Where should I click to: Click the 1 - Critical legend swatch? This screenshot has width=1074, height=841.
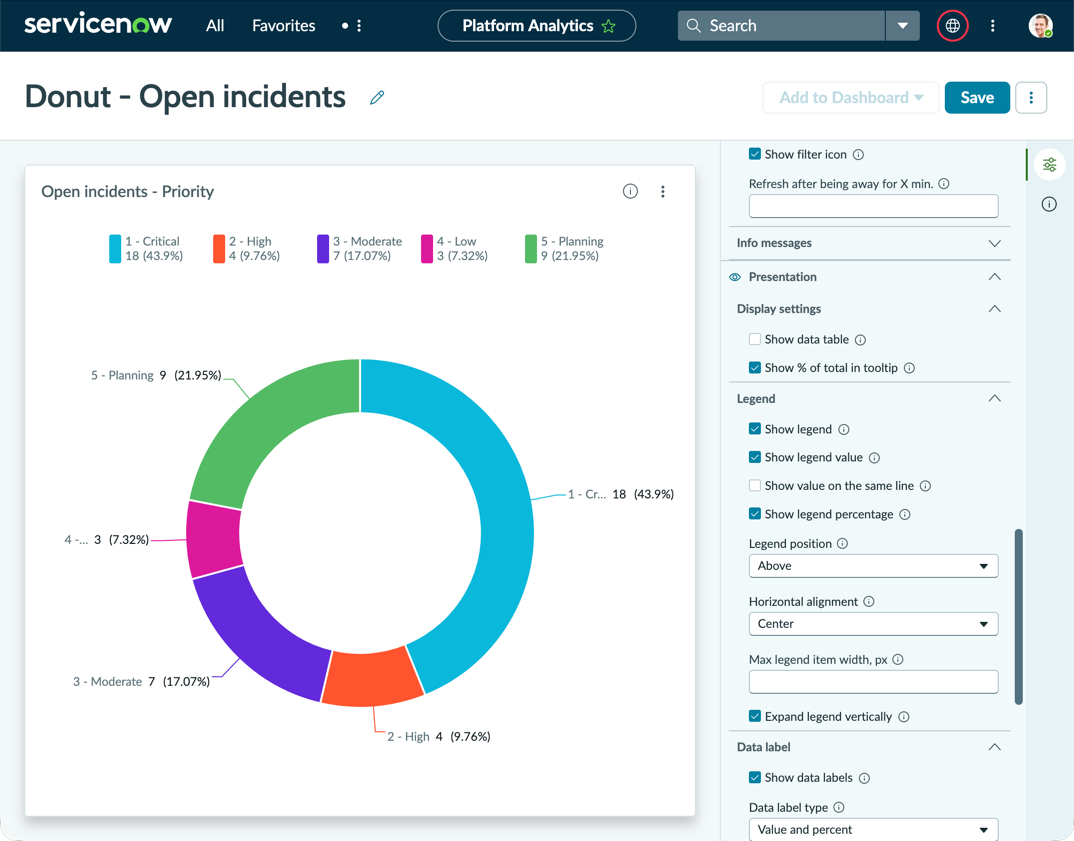tap(115, 249)
